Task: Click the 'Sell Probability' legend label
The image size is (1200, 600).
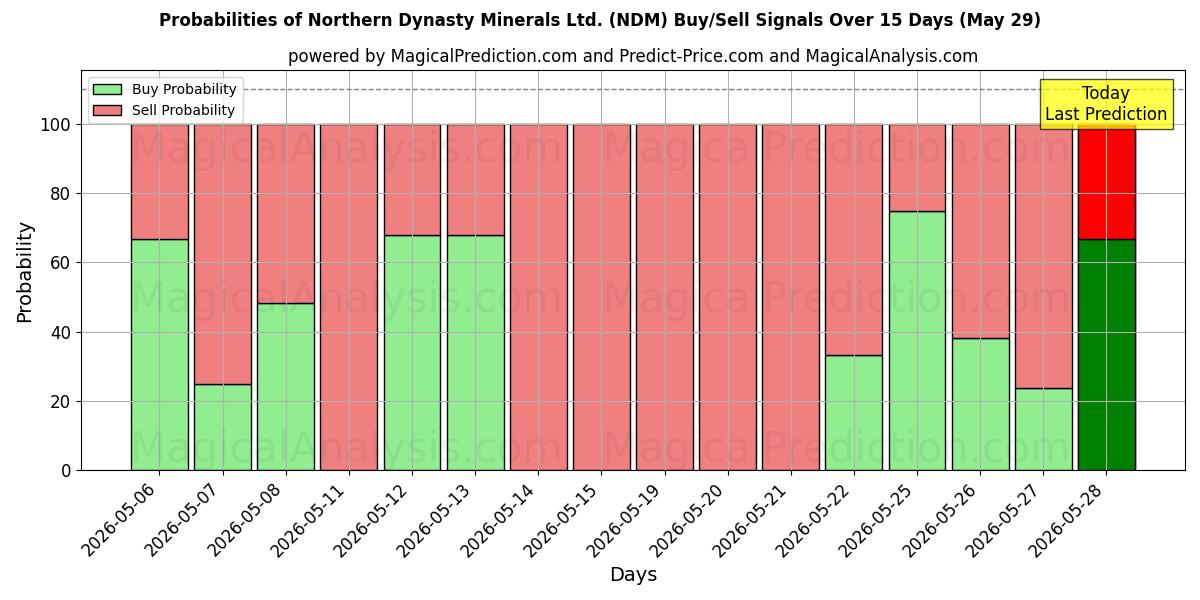Action: pyautogui.click(x=183, y=110)
